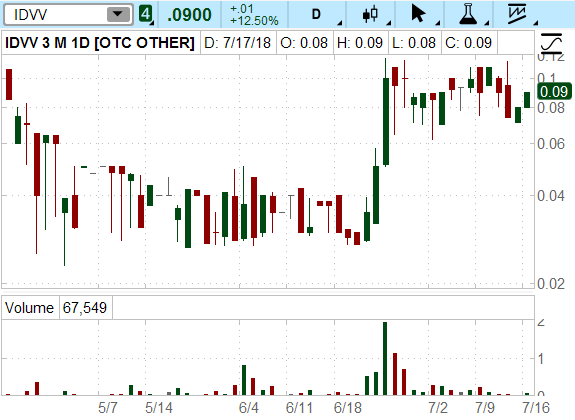Click the green level 4 quote icon
Image resolution: width=575 pixels, height=420 pixels.
(x=146, y=15)
